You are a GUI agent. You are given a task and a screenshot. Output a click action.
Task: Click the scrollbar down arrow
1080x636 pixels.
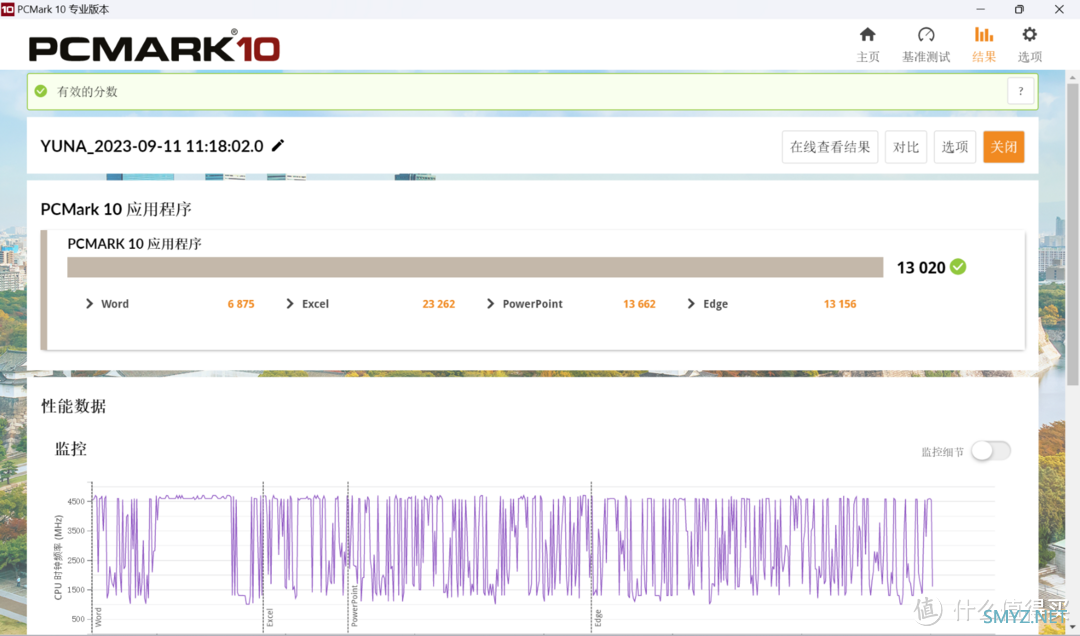tap(1072, 627)
